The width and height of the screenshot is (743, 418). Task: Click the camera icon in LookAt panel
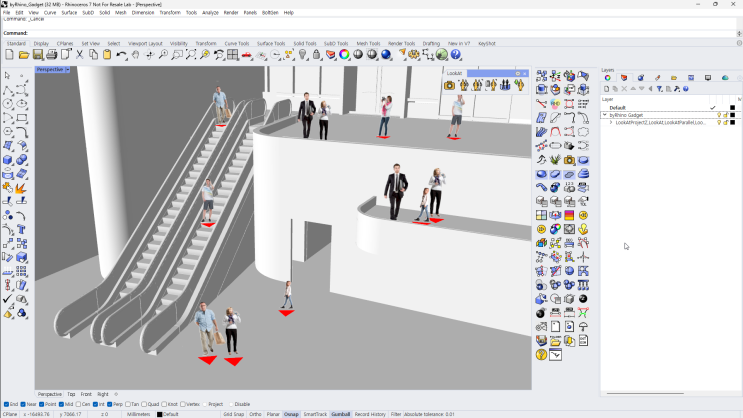(449, 85)
